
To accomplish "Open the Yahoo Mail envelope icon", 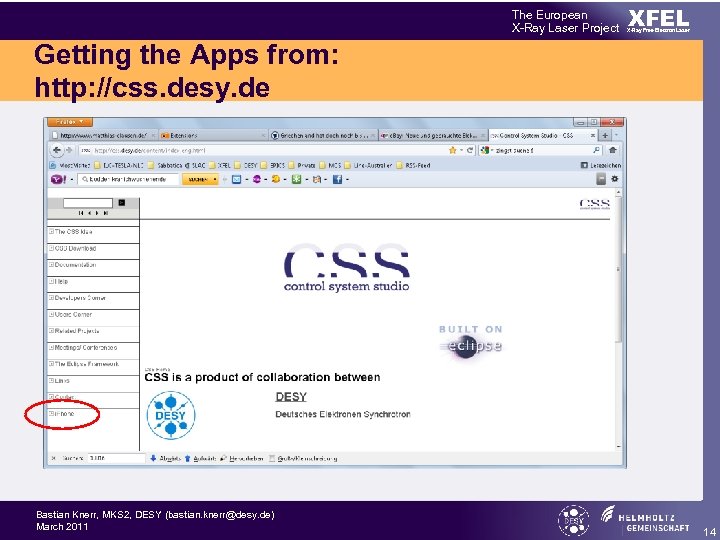I will click(236, 180).
